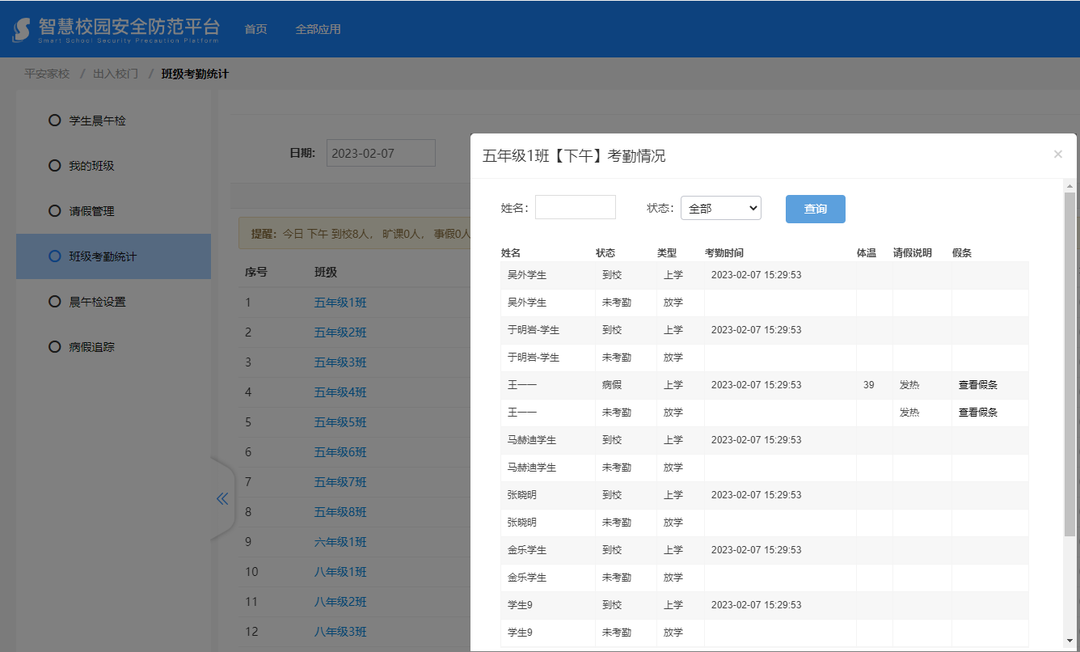Open 晨午检设置 sidebar menu

[x=97, y=302]
